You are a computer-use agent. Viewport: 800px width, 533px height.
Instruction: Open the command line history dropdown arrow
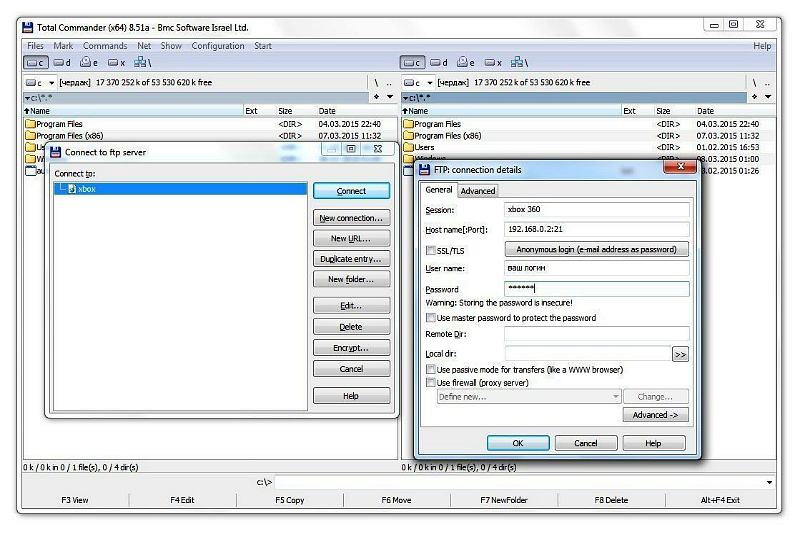769,482
